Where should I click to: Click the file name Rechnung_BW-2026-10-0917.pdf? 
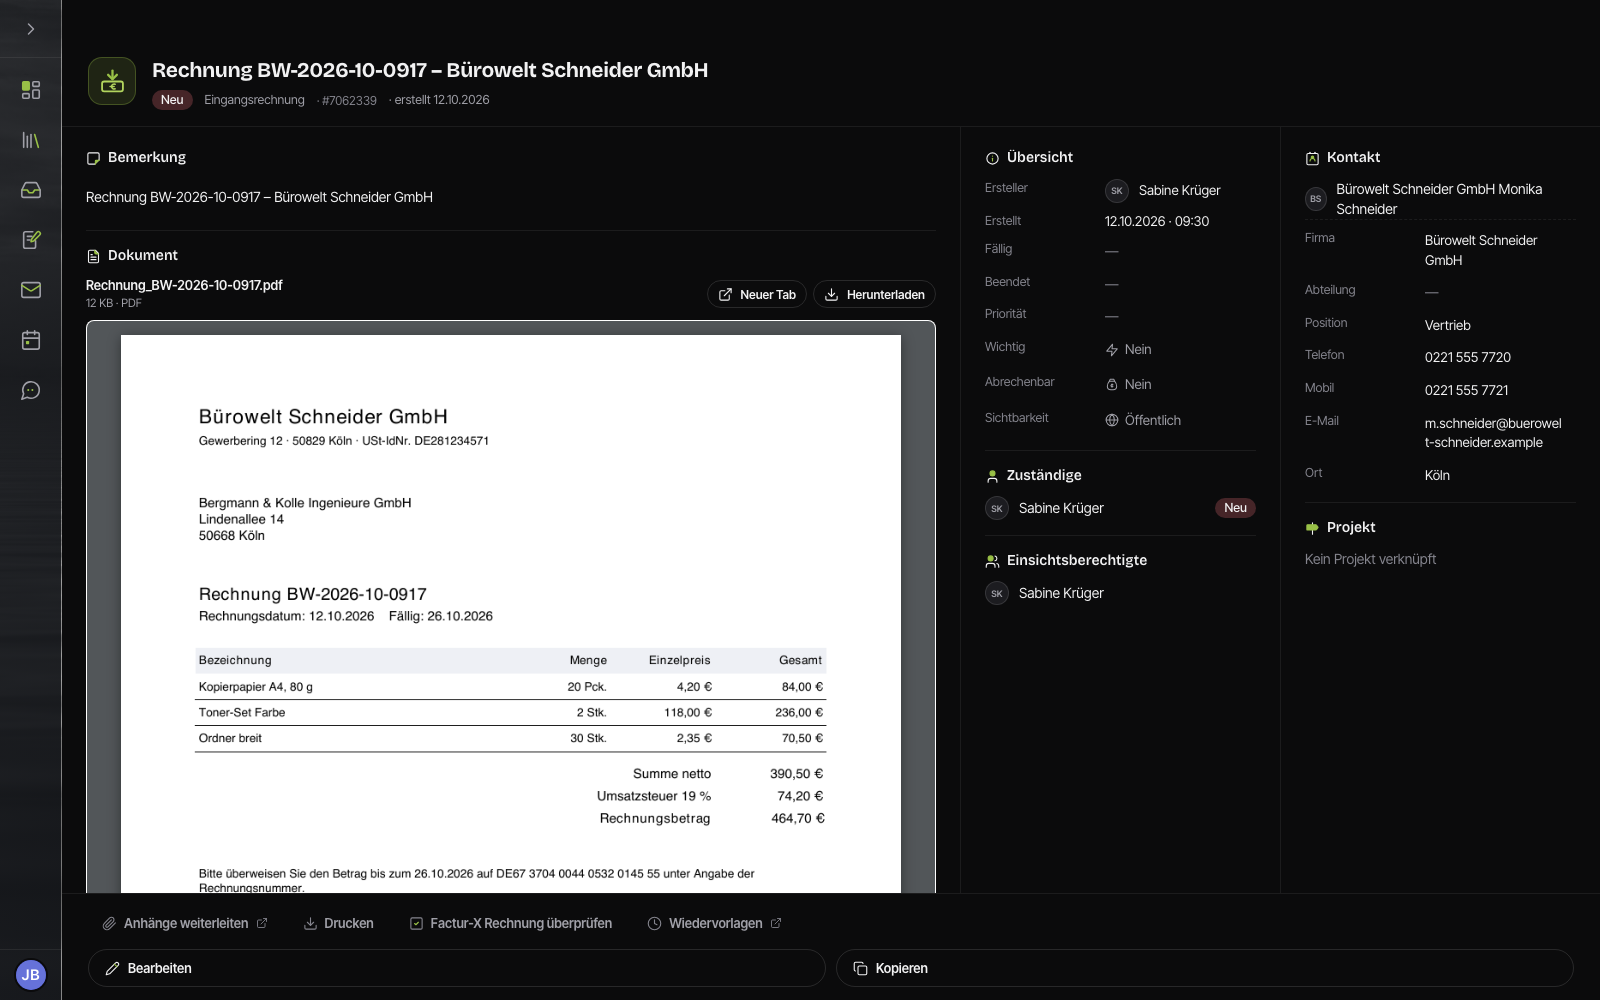[x=184, y=285]
